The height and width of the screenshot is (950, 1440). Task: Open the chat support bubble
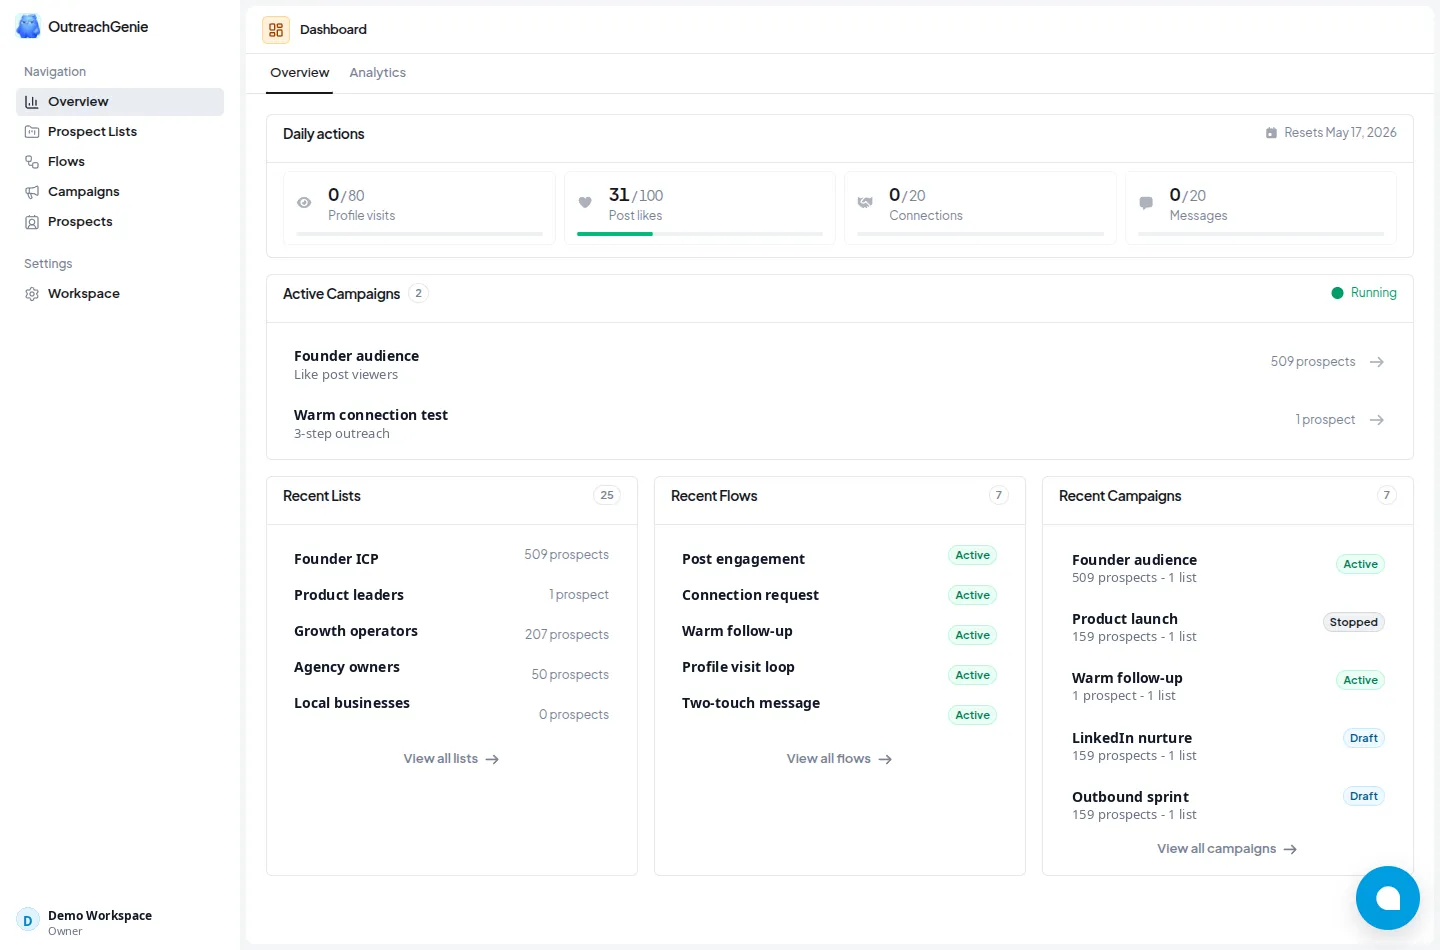click(1388, 898)
